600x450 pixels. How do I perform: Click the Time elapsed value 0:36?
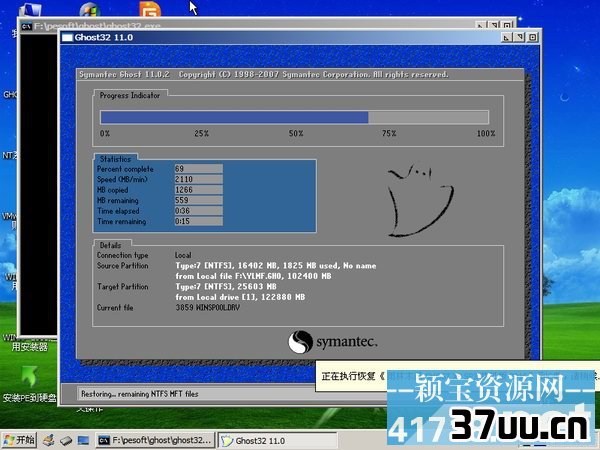(198, 211)
